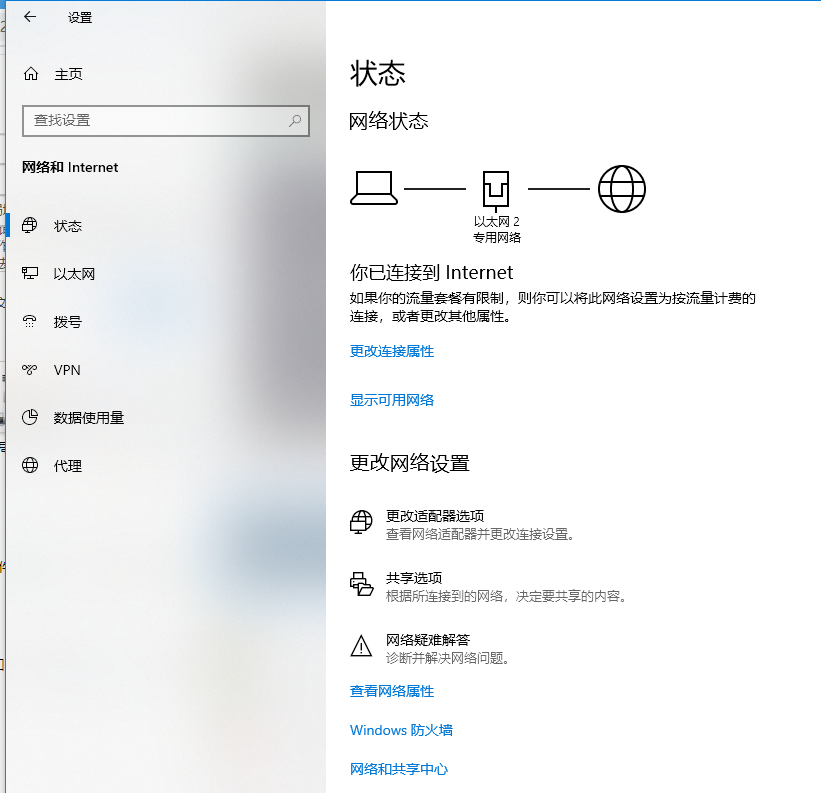The image size is (821, 793).
Task: Click the Home (主页) icon
Action: coord(31,74)
